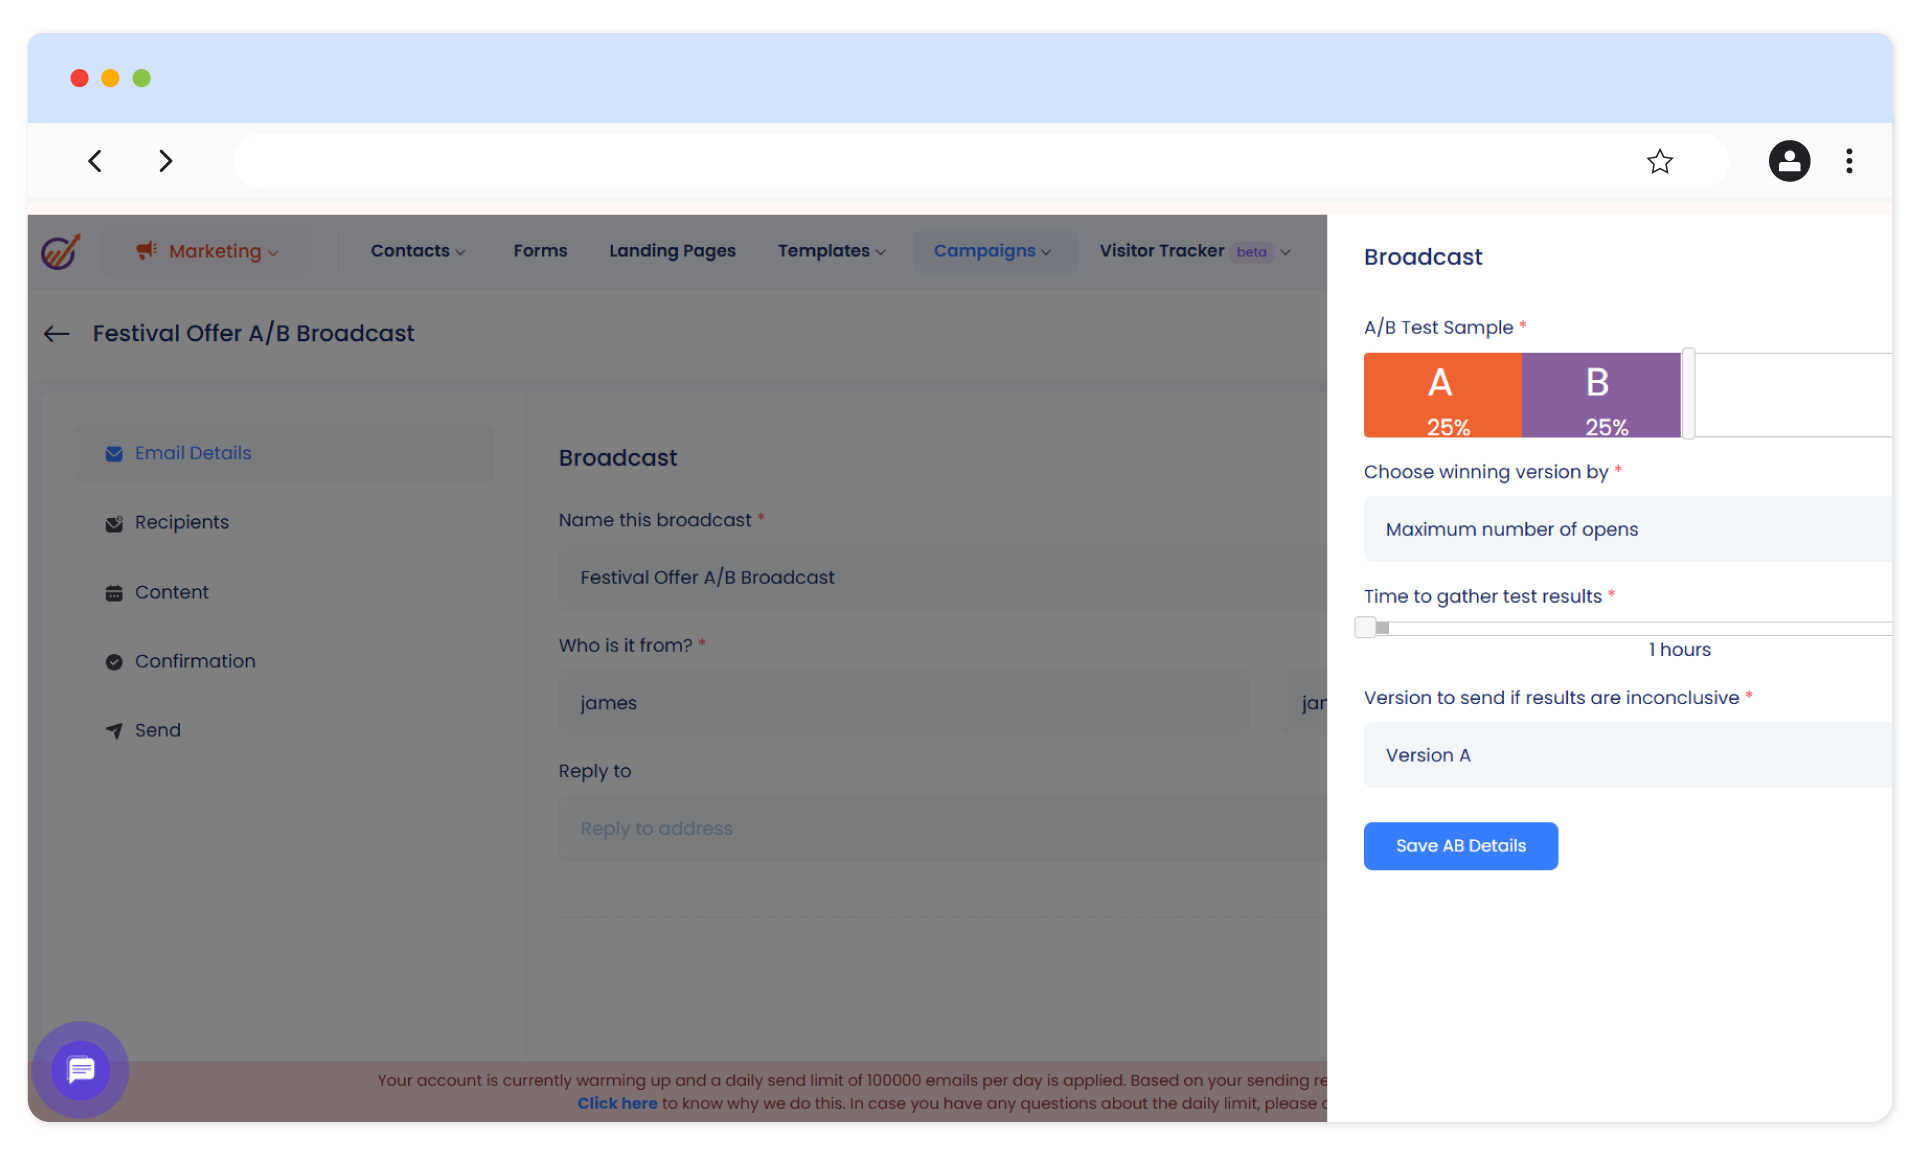Open the Recipients step
The image size is (1920, 1149).
coord(181,522)
